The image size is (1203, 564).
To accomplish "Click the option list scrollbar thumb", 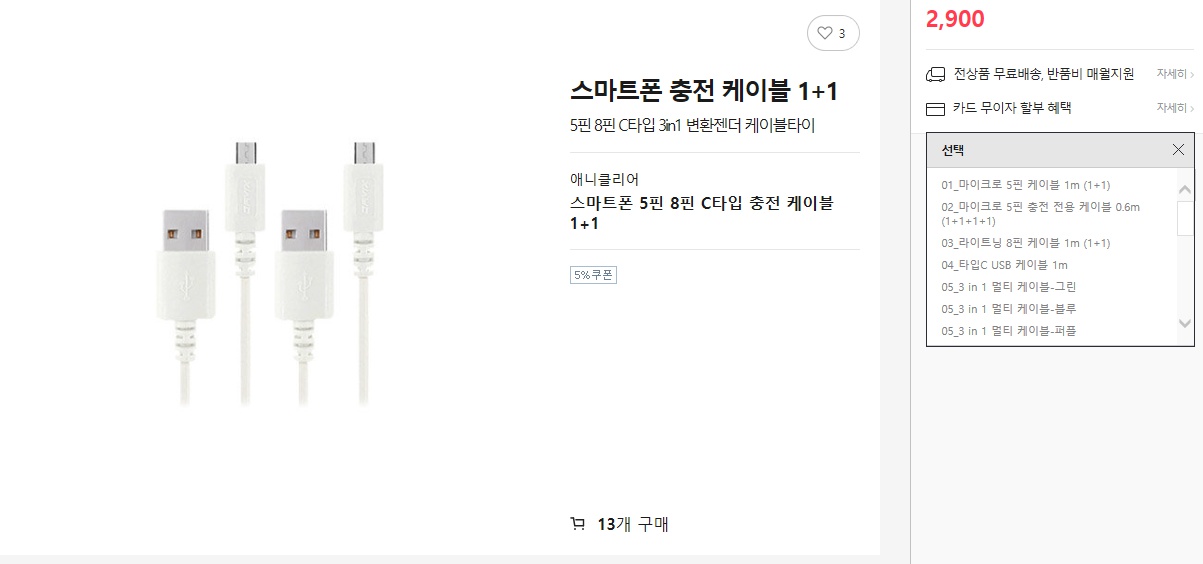I will tap(1185, 218).
